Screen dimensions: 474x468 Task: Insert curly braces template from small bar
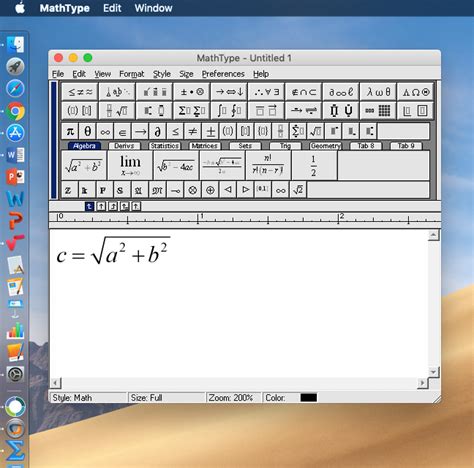tap(263, 131)
